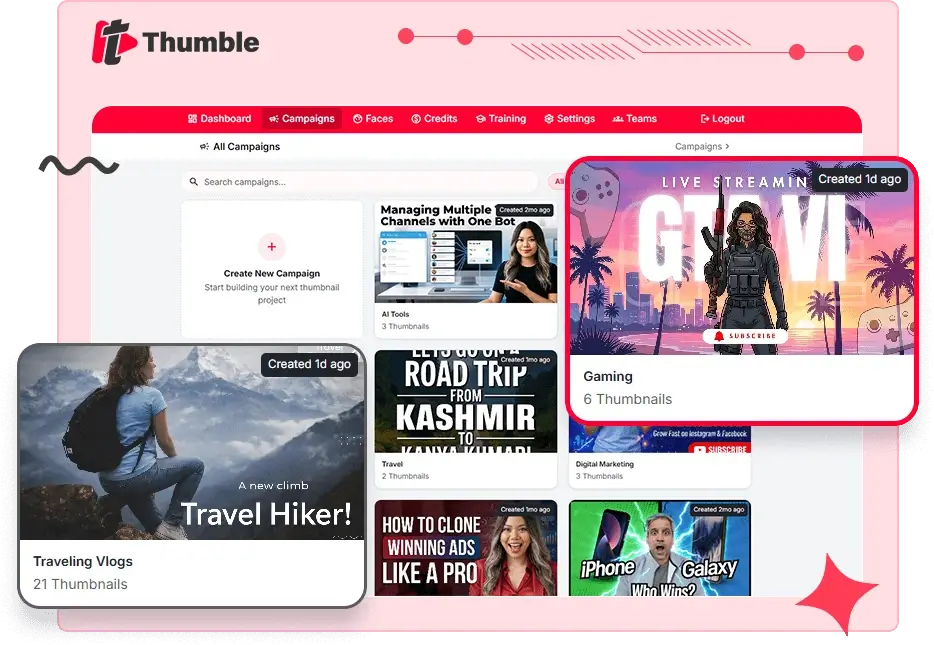
Task: Click the Logout link
Action: [723, 119]
